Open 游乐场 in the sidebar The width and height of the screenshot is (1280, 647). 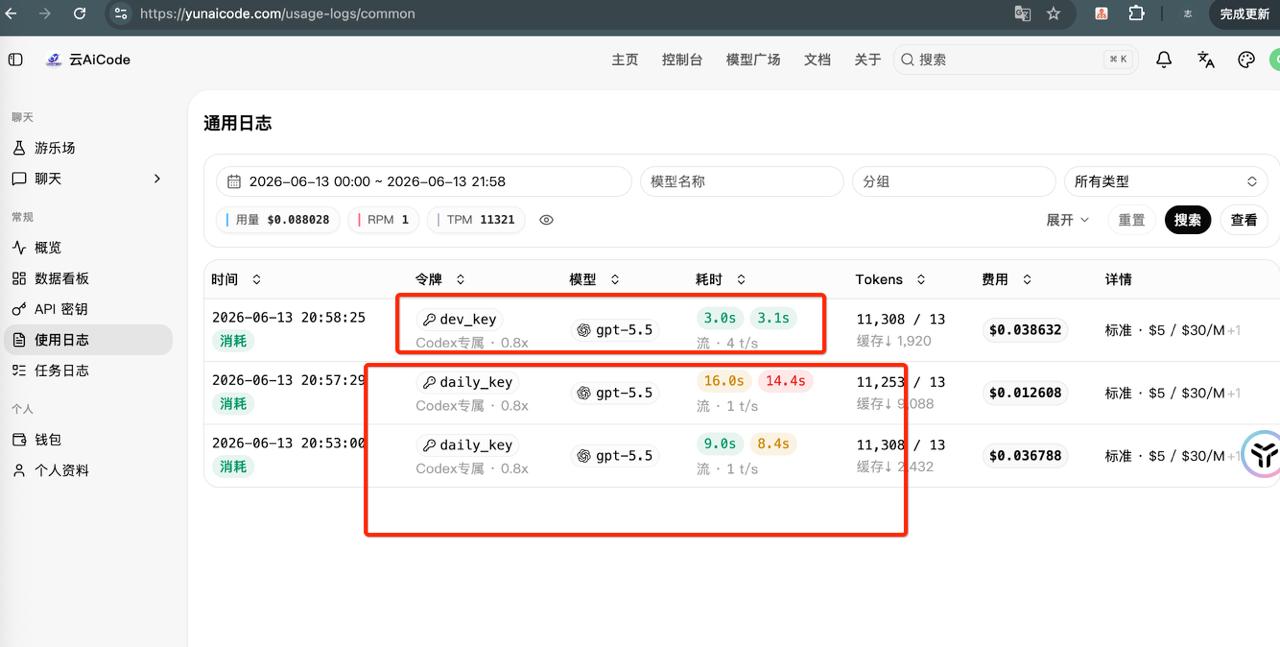[x=88, y=148]
